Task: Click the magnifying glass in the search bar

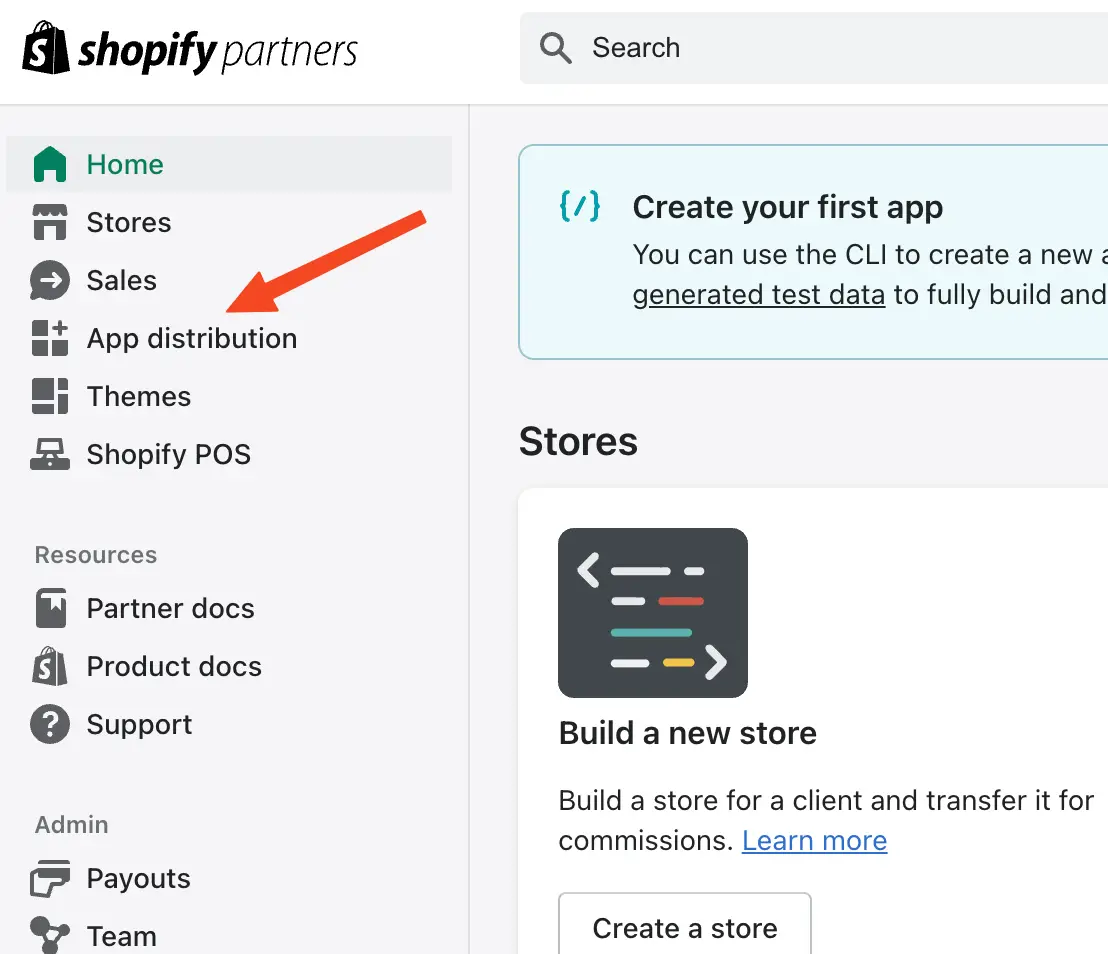Action: point(556,47)
